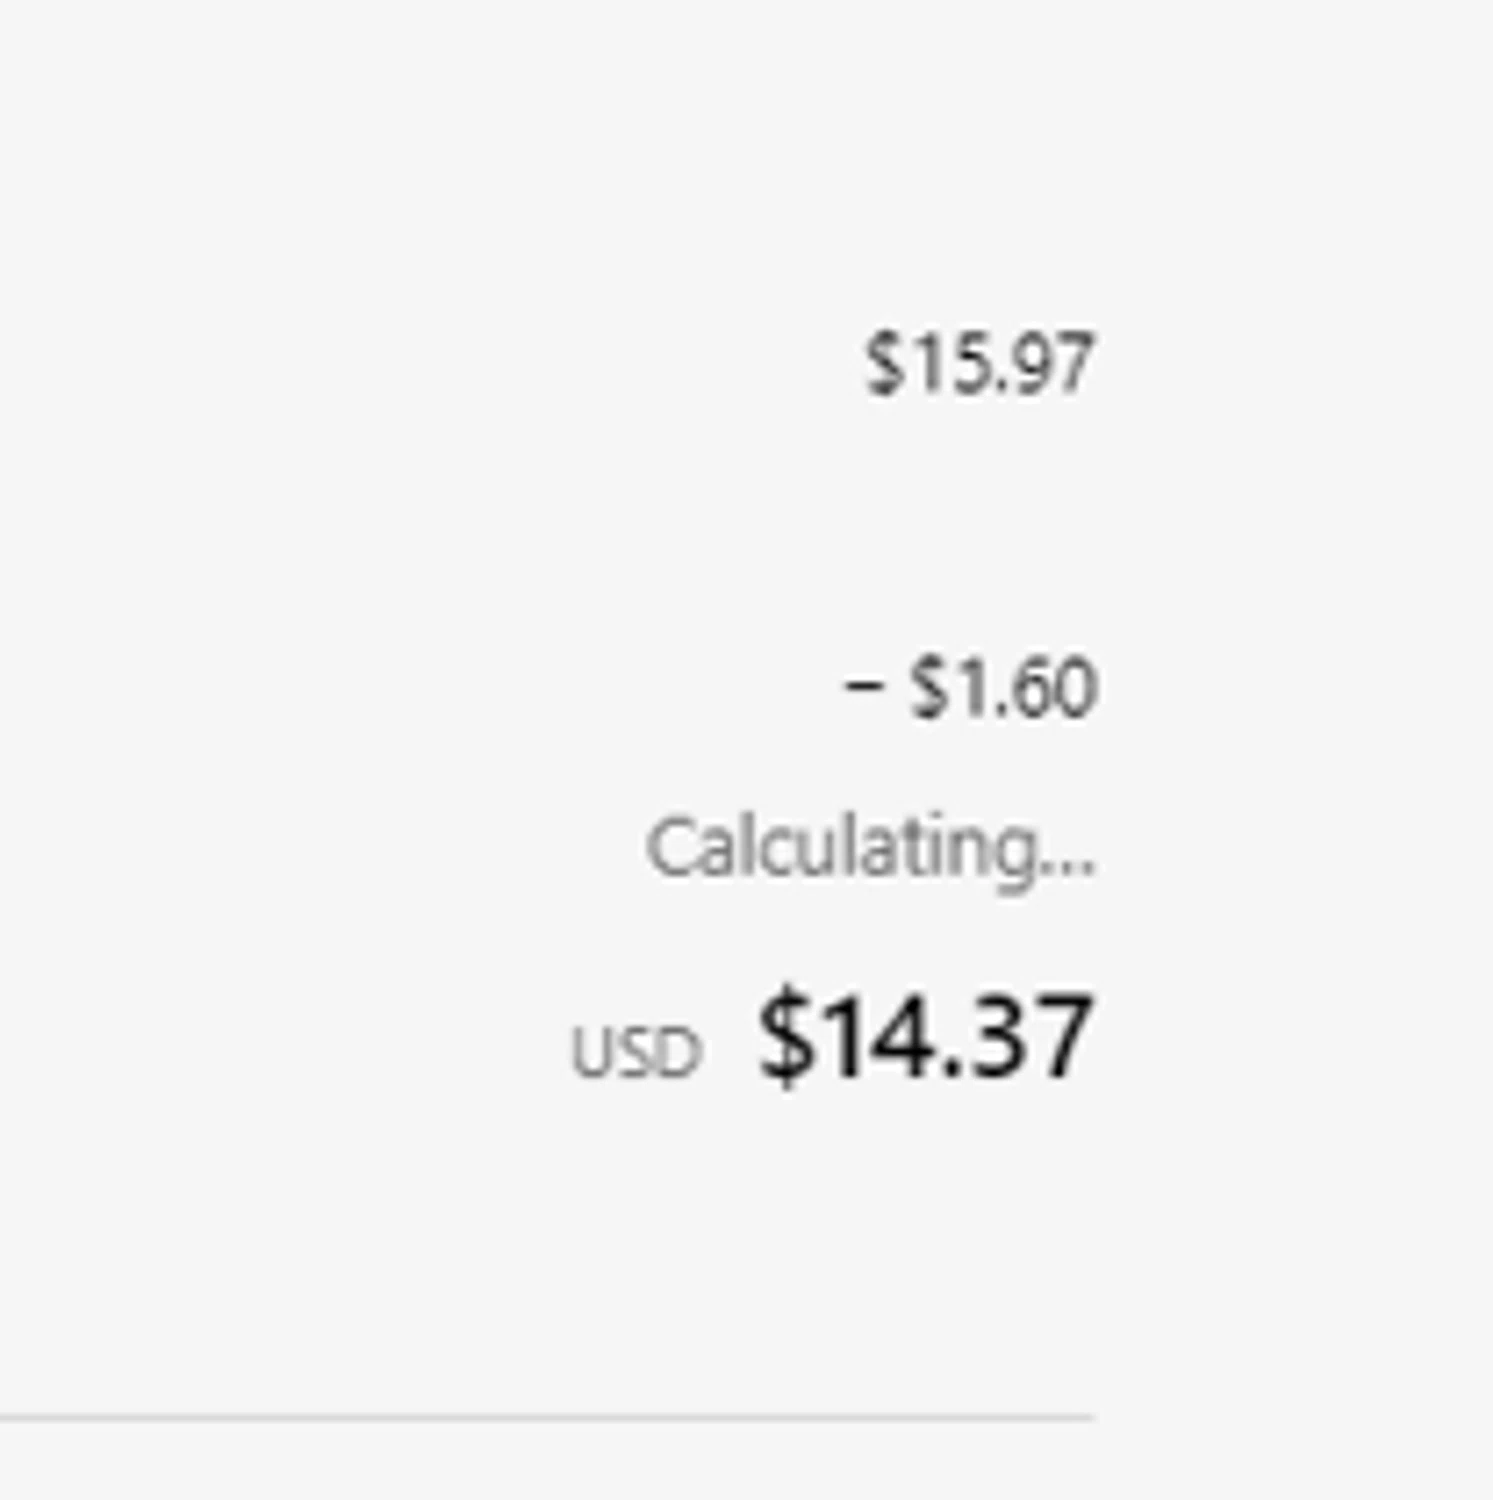Viewport: 1493px width, 1500px height.
Task: Click the Calculating... shipping text
Action: click(871, 849)
